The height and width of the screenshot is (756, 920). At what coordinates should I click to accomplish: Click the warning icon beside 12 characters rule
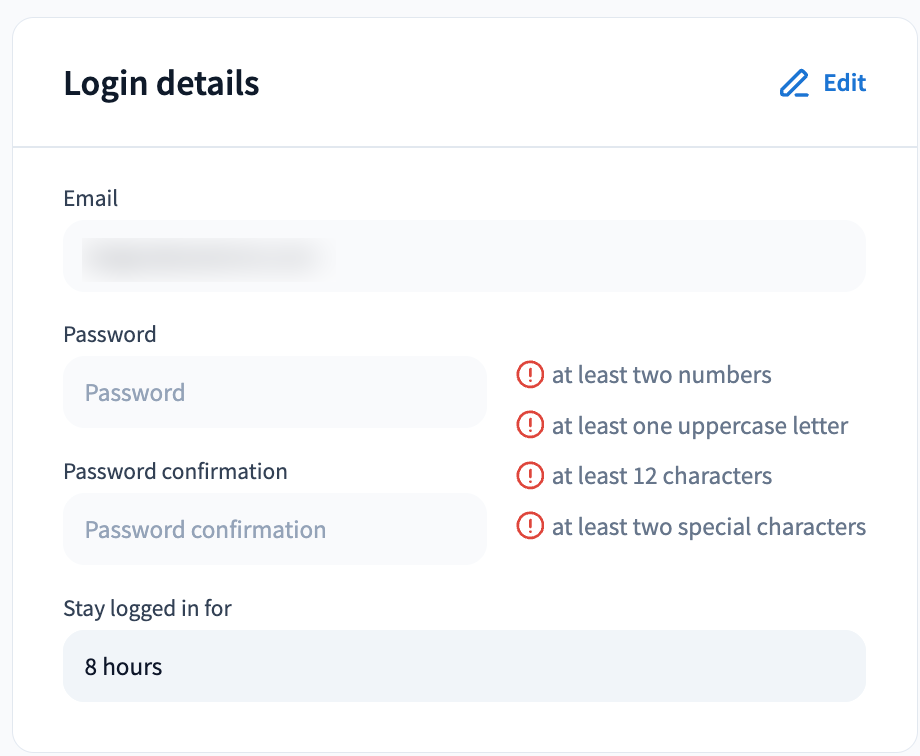530,475
